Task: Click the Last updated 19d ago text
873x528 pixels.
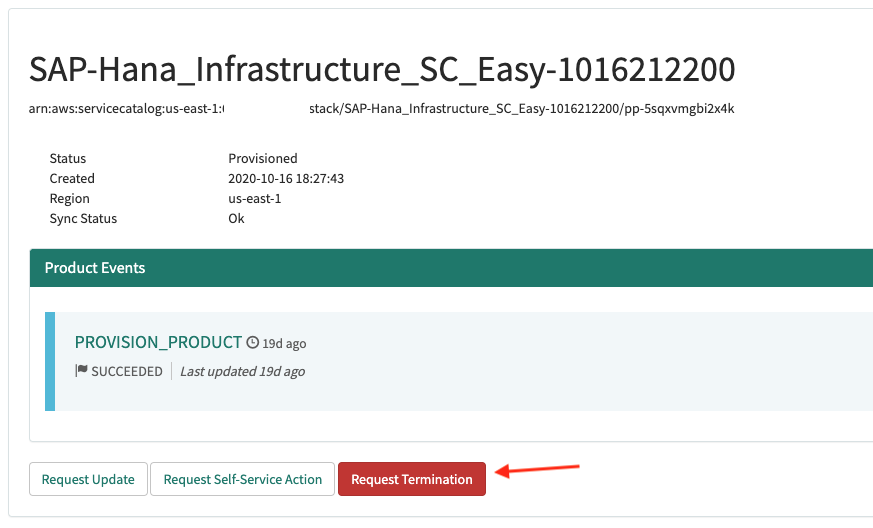Action: [242, 371]
